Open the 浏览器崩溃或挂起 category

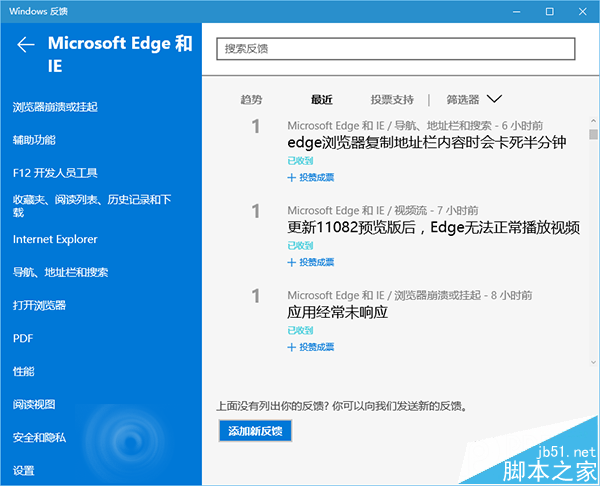tap(55, 107)
